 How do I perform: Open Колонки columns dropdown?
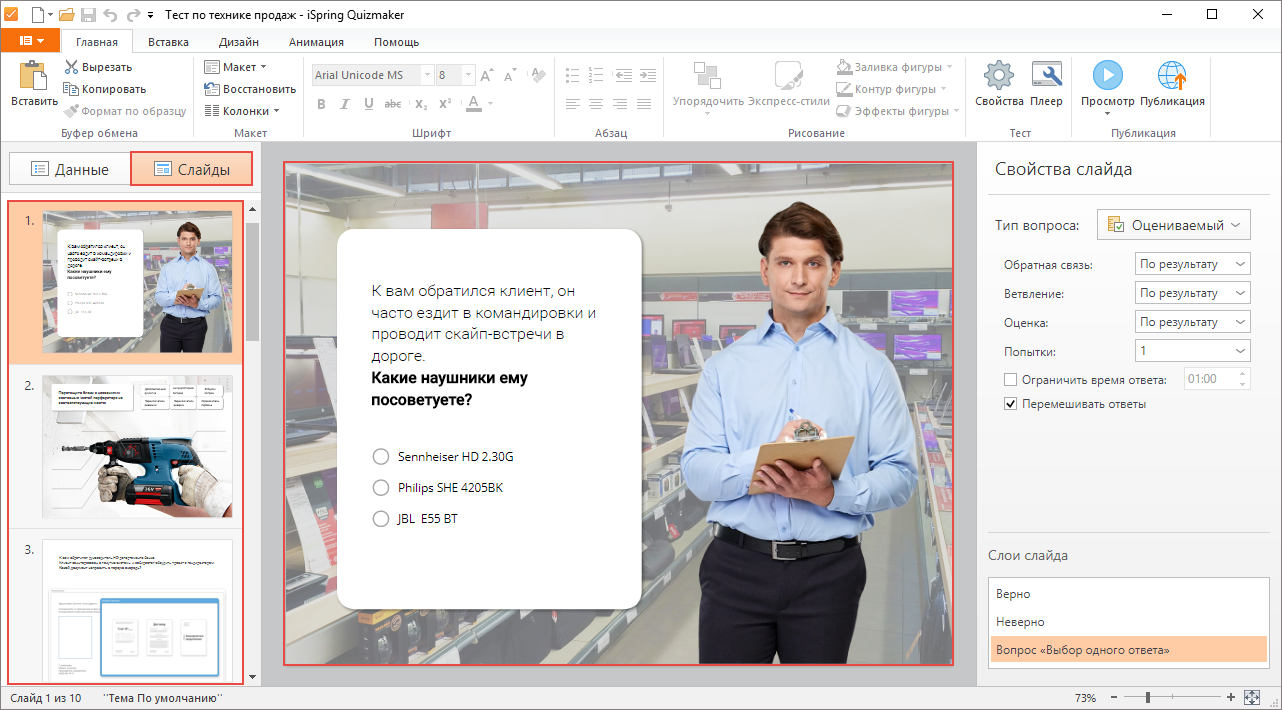click(243, 111)
